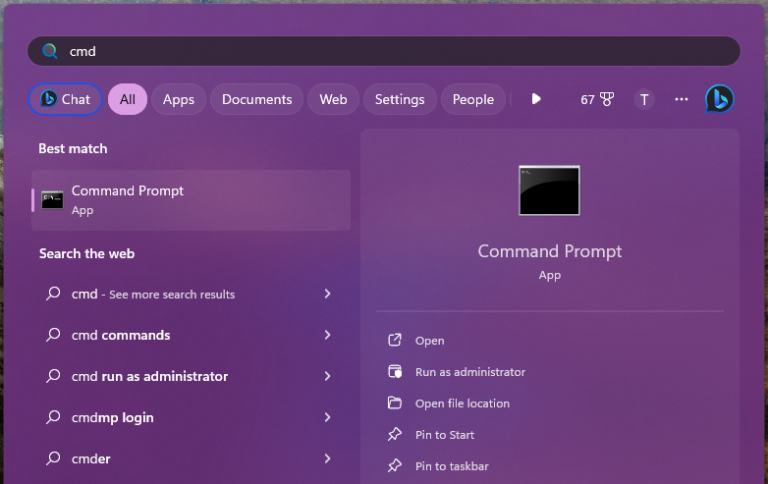768x484 pixels.
Task: Choose Pin to taskbar action
Action: click(x=452, y=466)
